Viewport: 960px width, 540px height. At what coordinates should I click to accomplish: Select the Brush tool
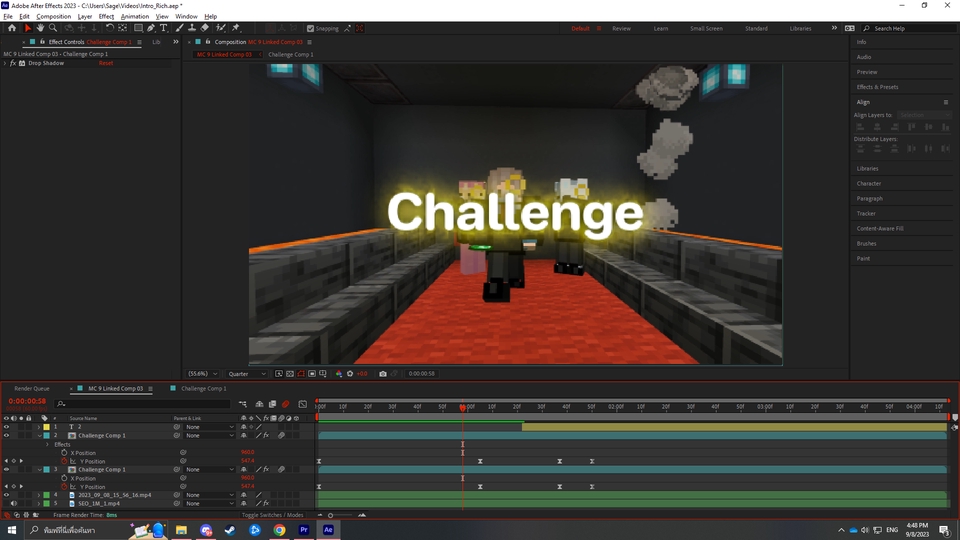179,28
